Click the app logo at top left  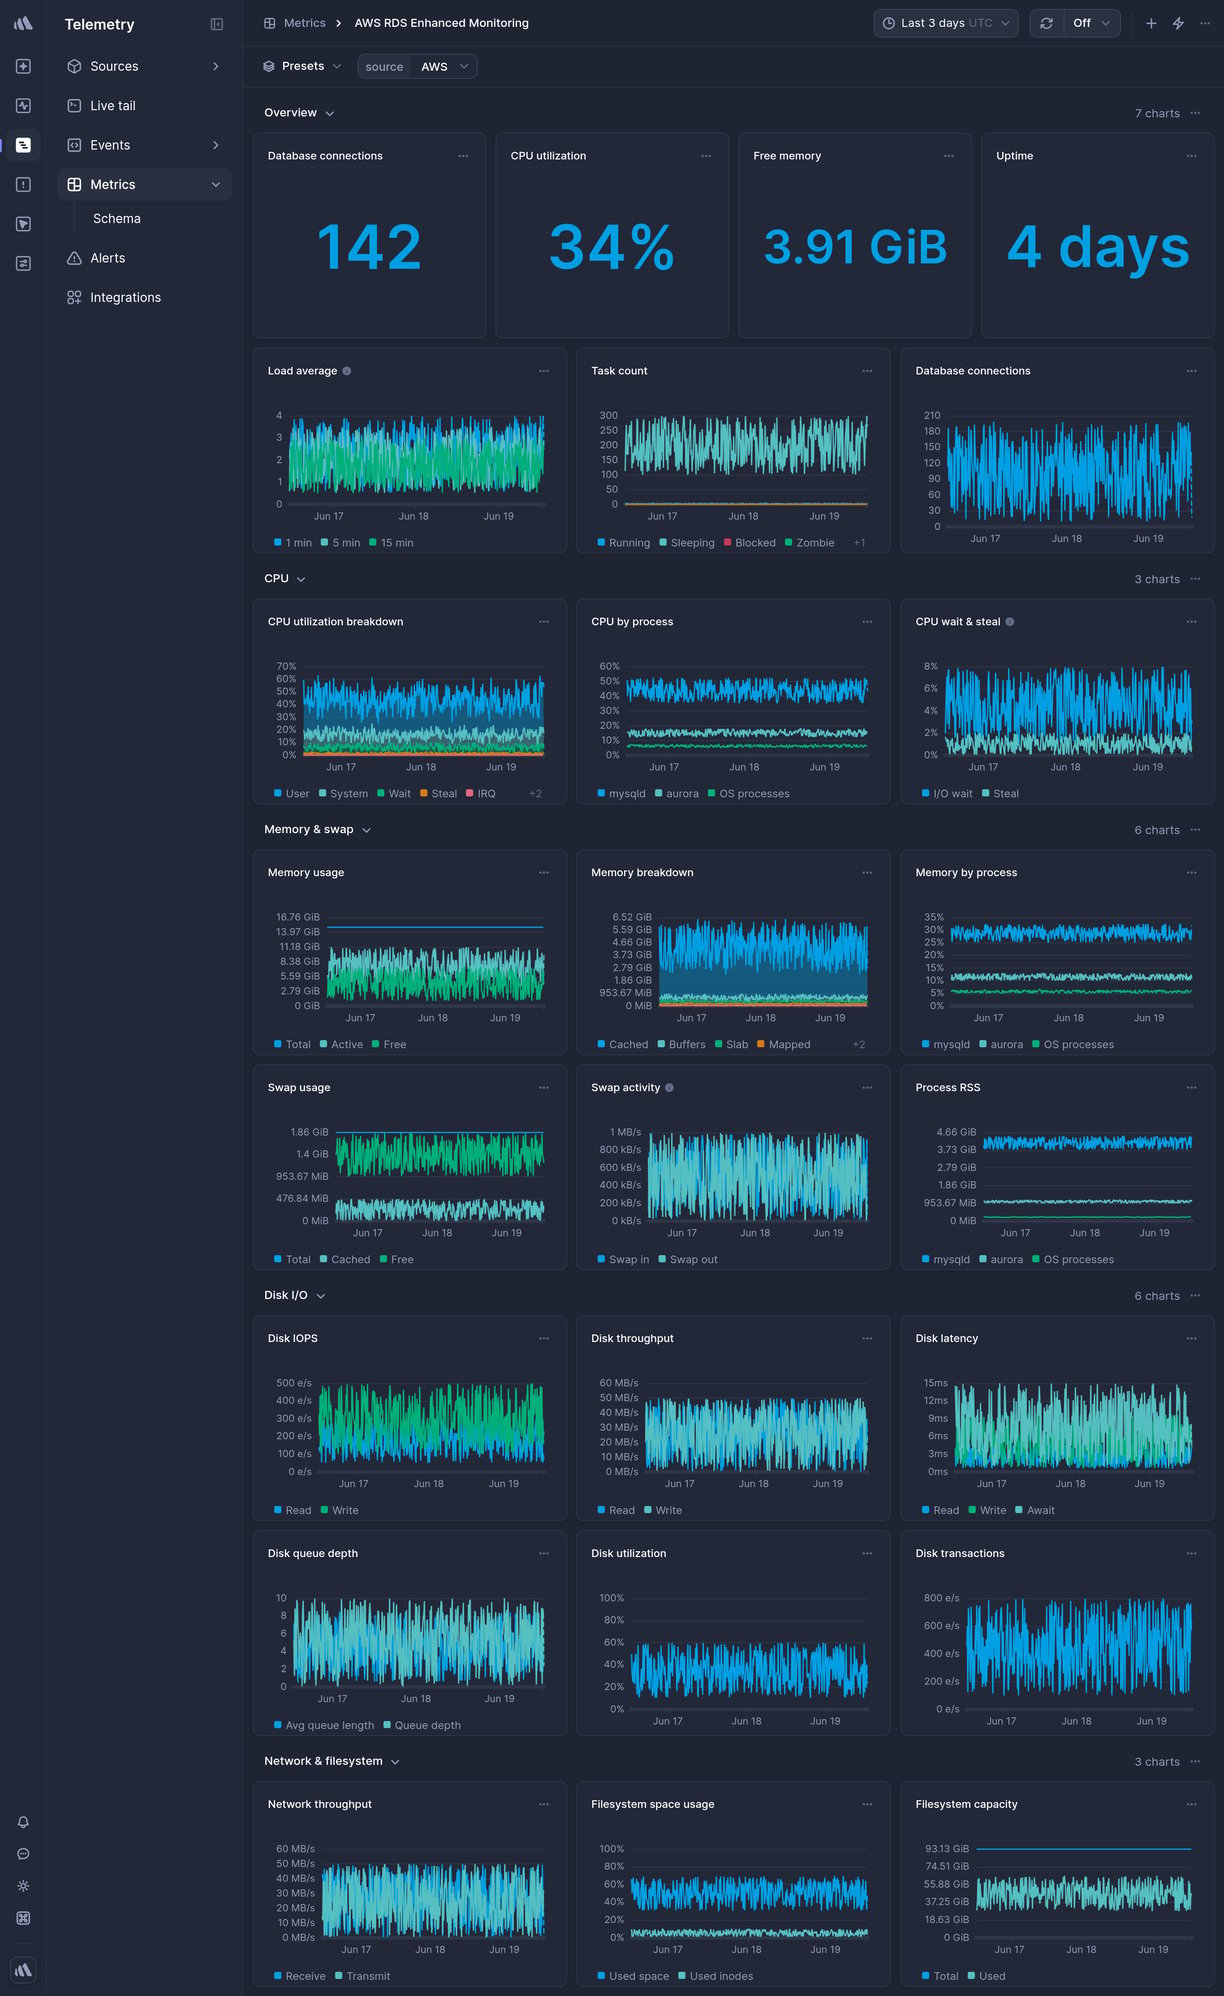coord(23,23)
